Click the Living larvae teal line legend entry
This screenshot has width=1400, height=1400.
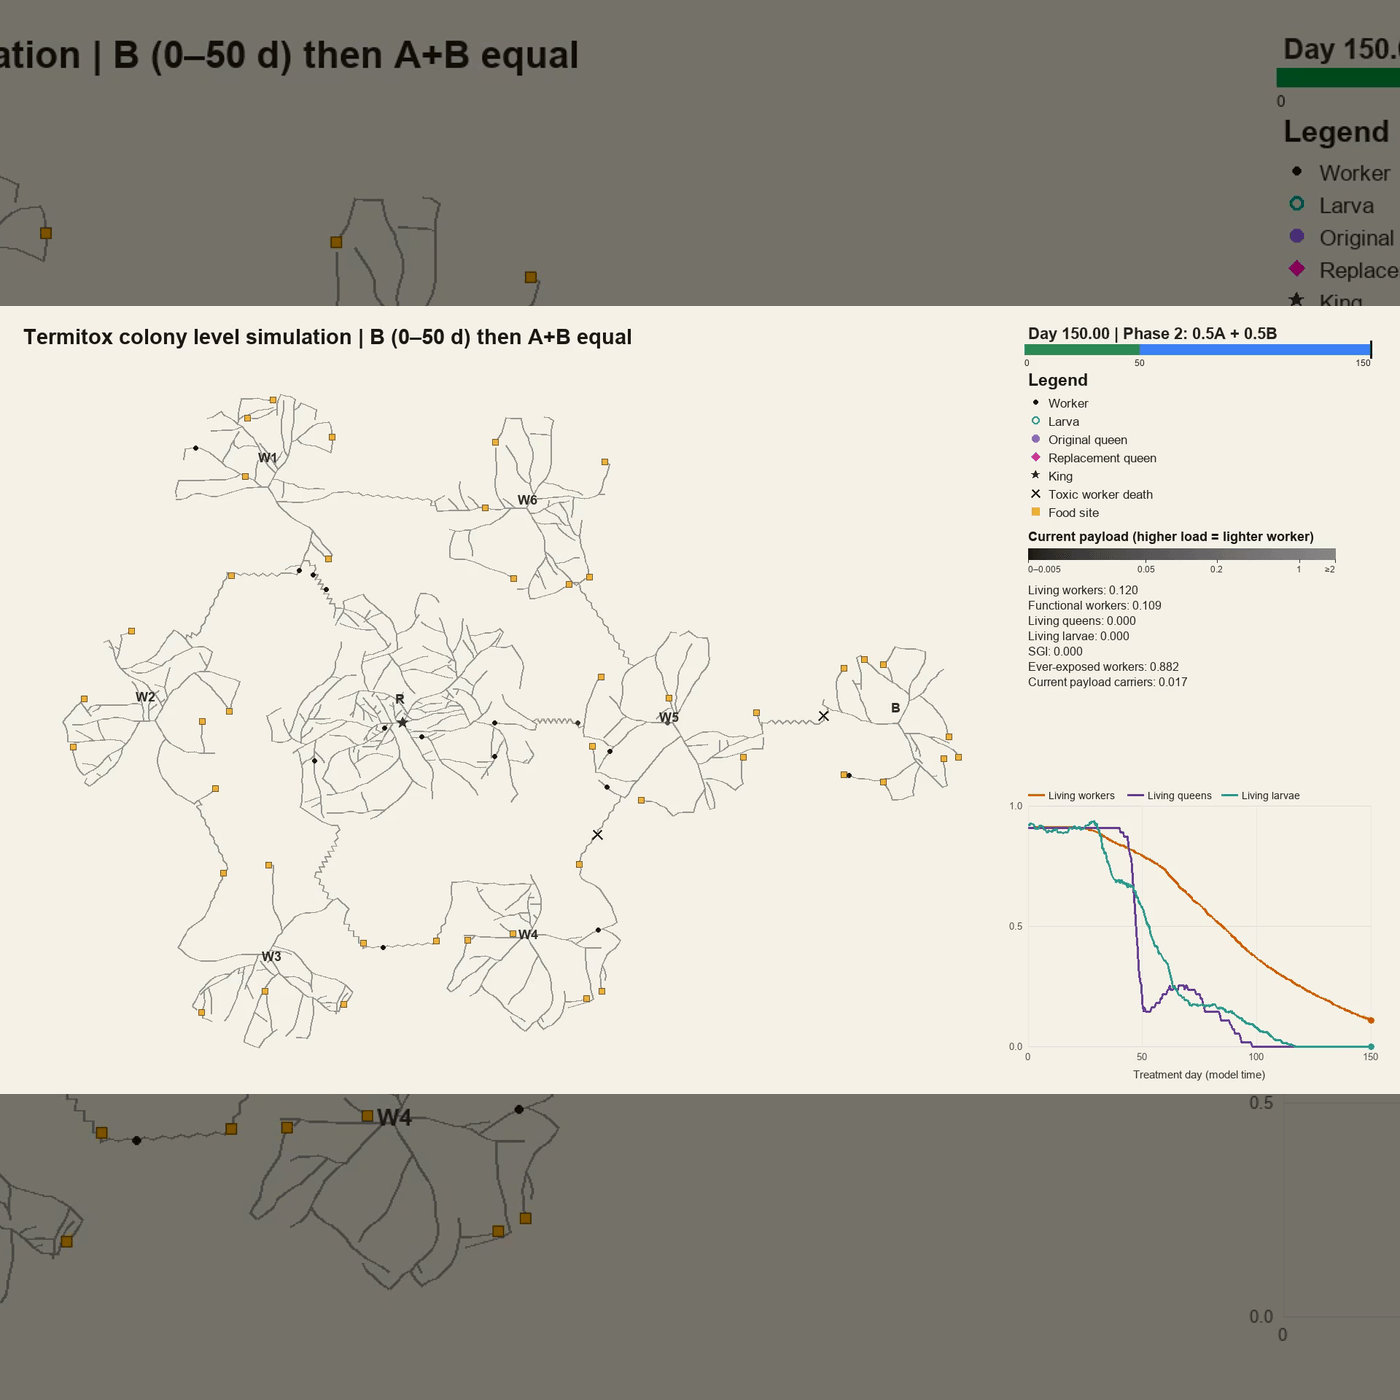pos(1261,796)
